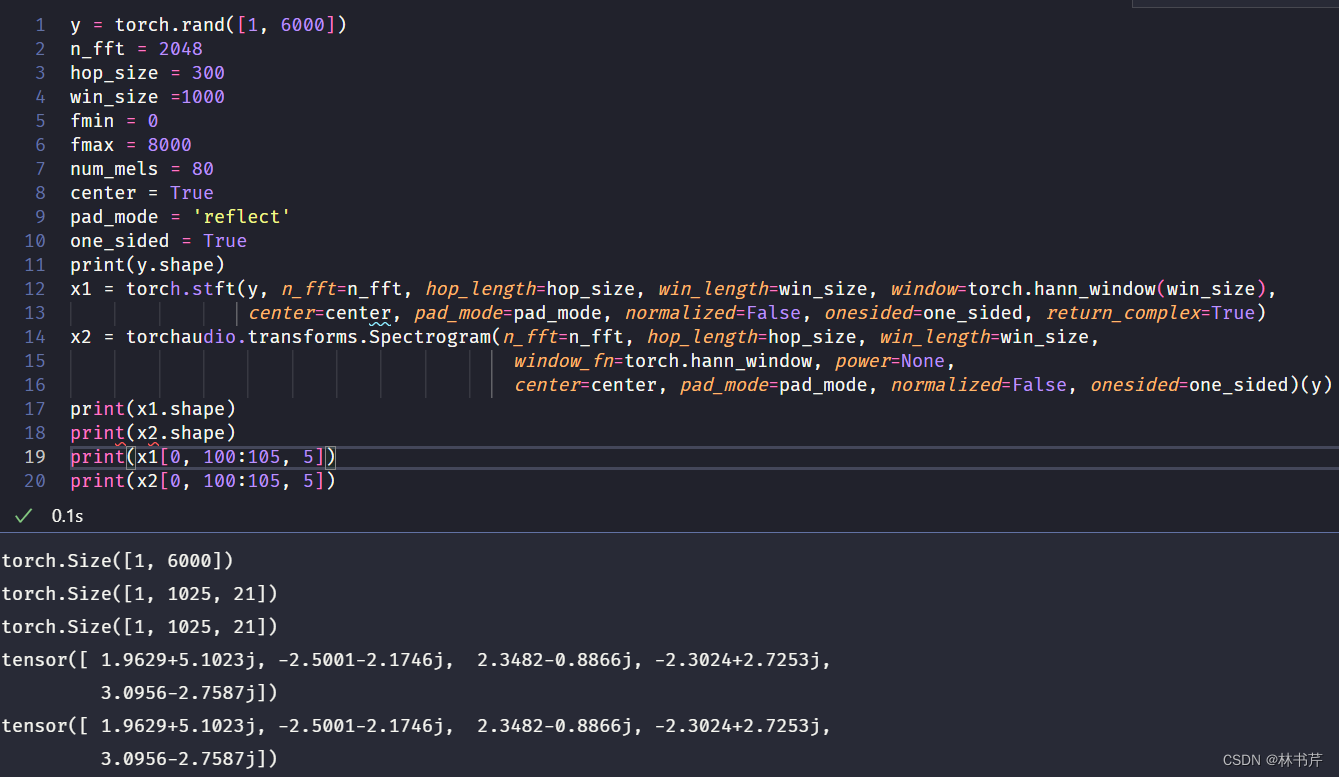1339x777 pixels.
Task: Click the second torch.Size([1, 1025, 21]) output
Action: [140, 627]
